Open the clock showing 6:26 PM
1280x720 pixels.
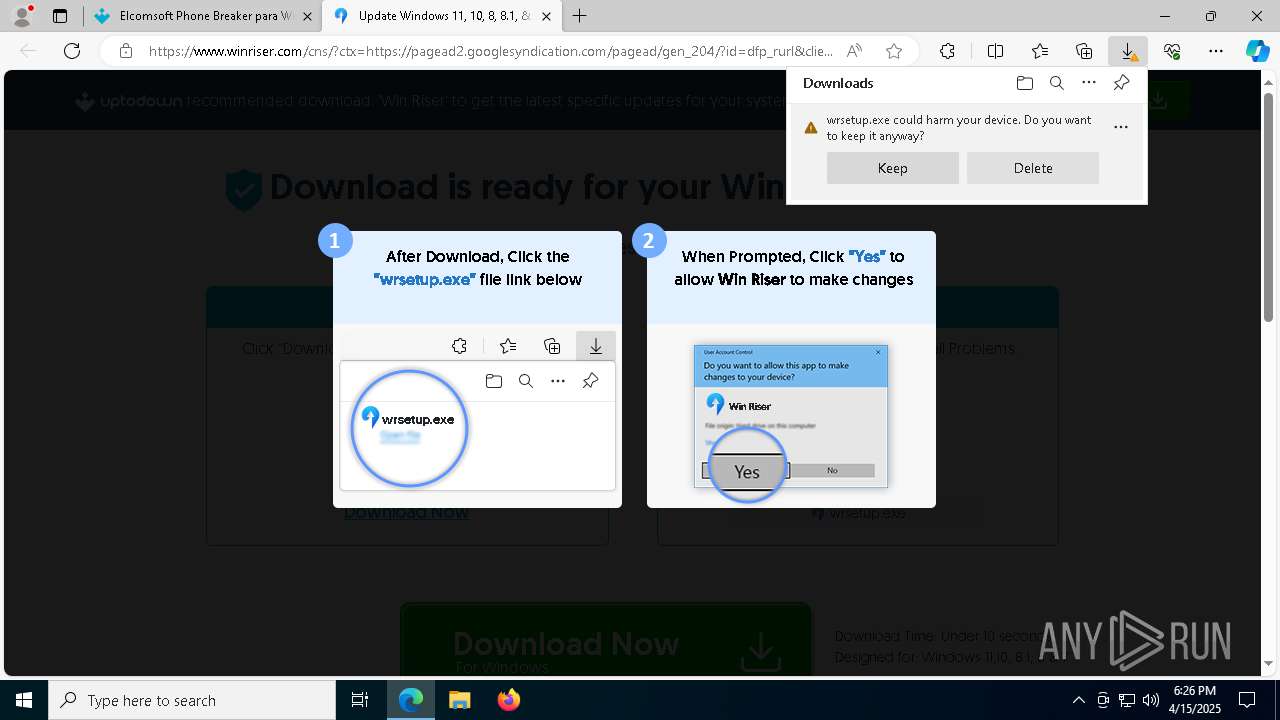click(1195, 700)
